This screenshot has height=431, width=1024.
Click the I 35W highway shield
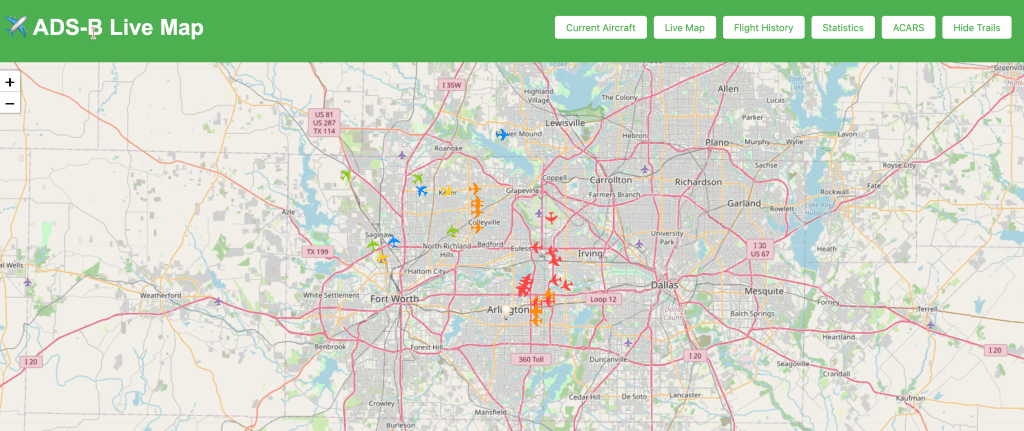click(x=451, y=85)
